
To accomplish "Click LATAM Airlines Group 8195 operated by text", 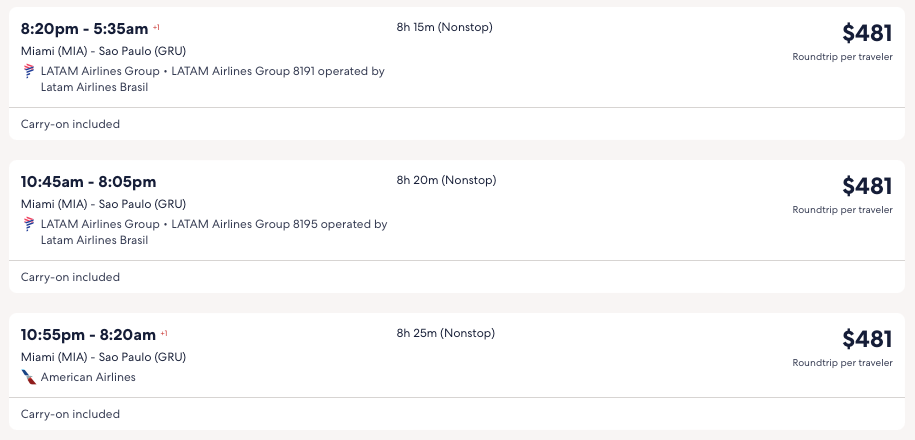I will pos(279,224).
